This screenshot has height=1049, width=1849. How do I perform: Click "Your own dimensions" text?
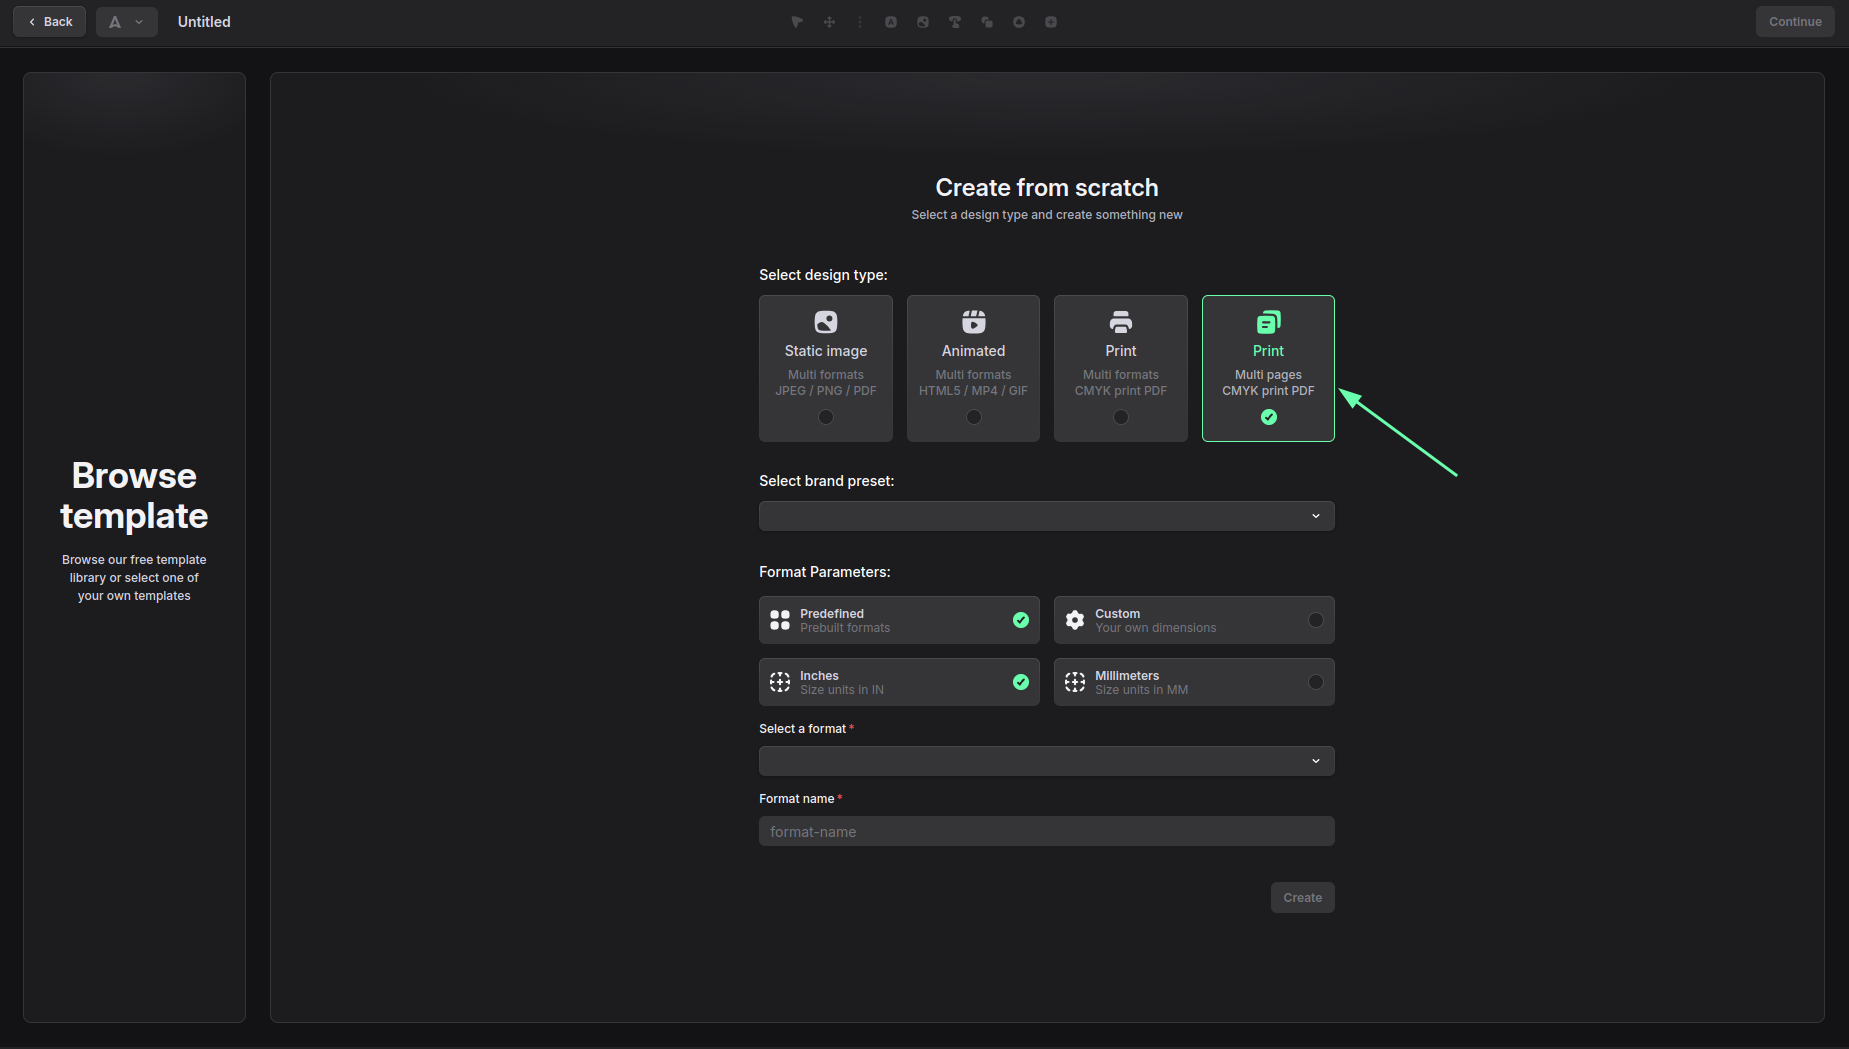click(x=1156, y=628)
